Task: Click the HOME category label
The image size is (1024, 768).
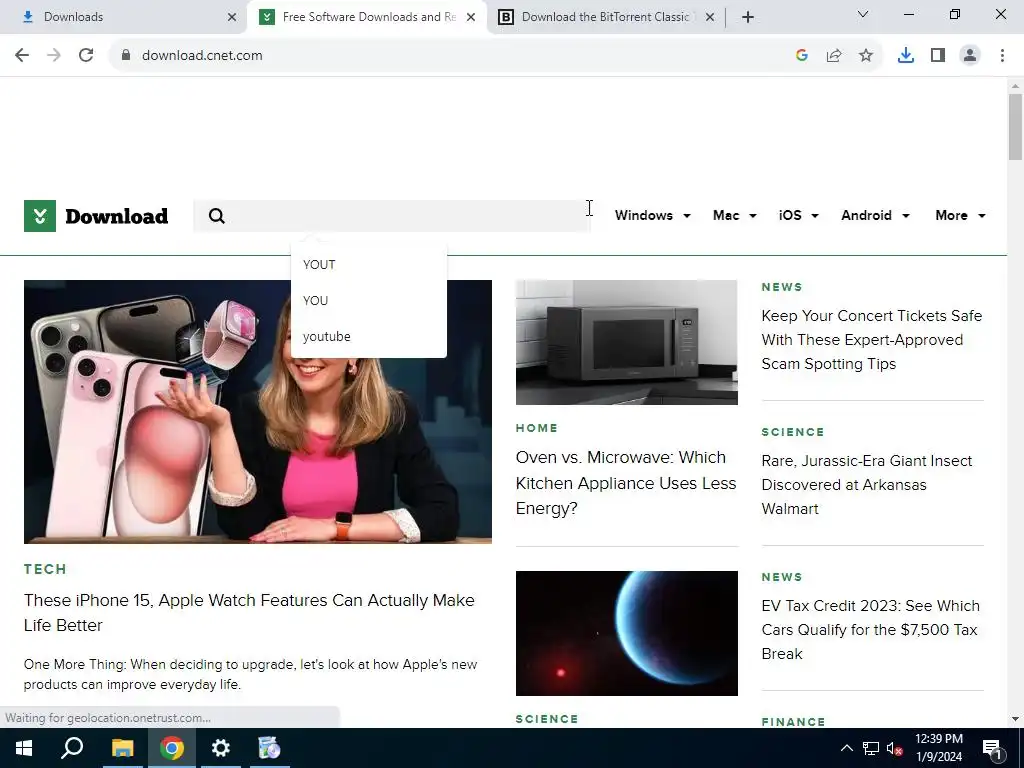Action: (537, 428)
